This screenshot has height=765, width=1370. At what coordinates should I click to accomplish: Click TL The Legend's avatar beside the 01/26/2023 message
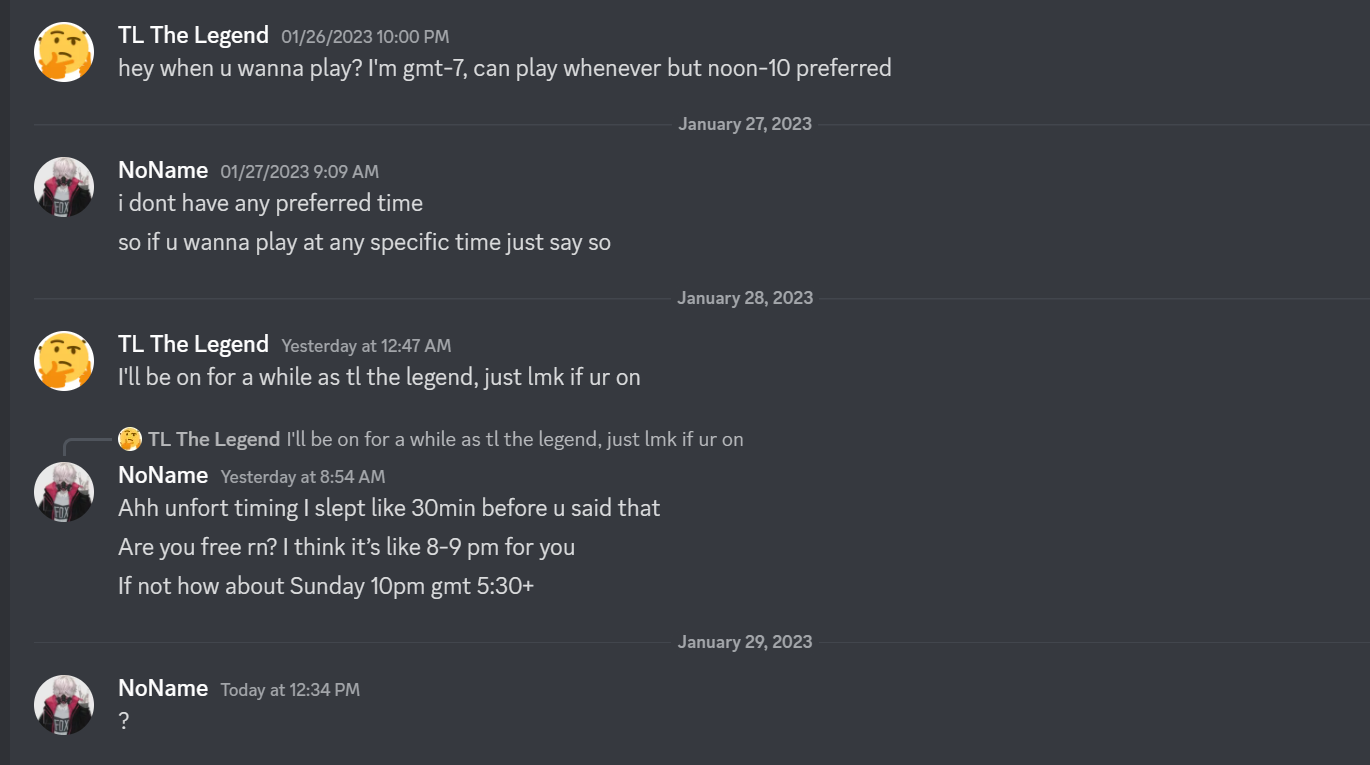[x=64, y=52]
